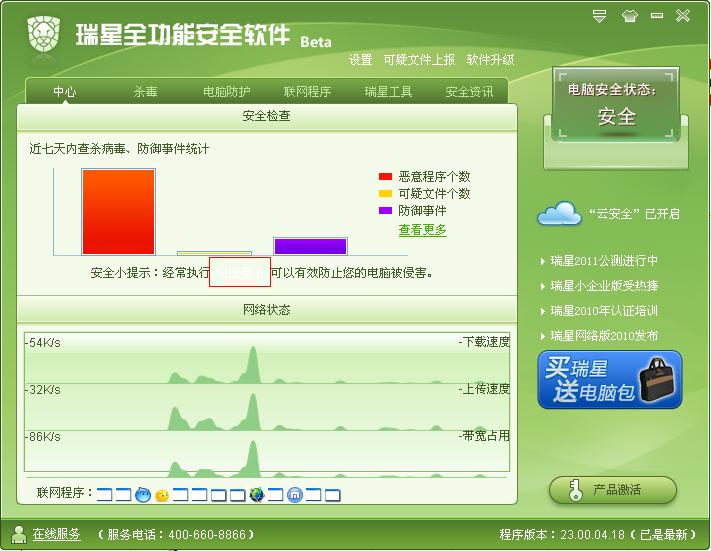Click 防御事件 legend label

422,210
